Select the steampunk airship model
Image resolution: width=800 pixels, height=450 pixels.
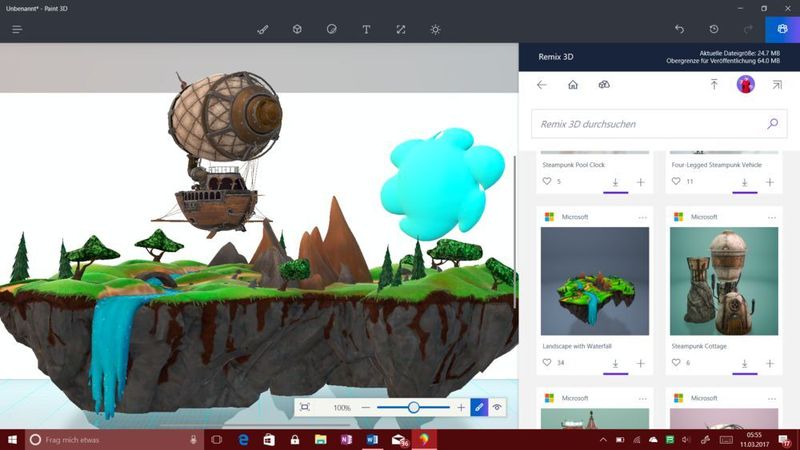(219, 153)
